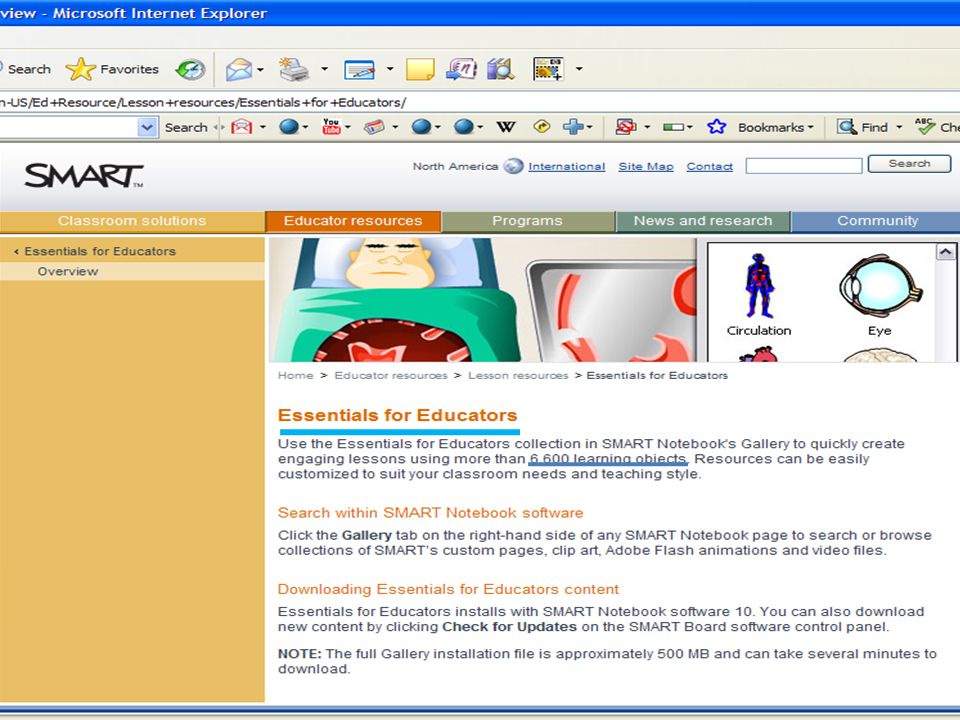Click the Educator resources breadcrumb link
The width and height of the screenshot is (960, 720).
point(391,375)
